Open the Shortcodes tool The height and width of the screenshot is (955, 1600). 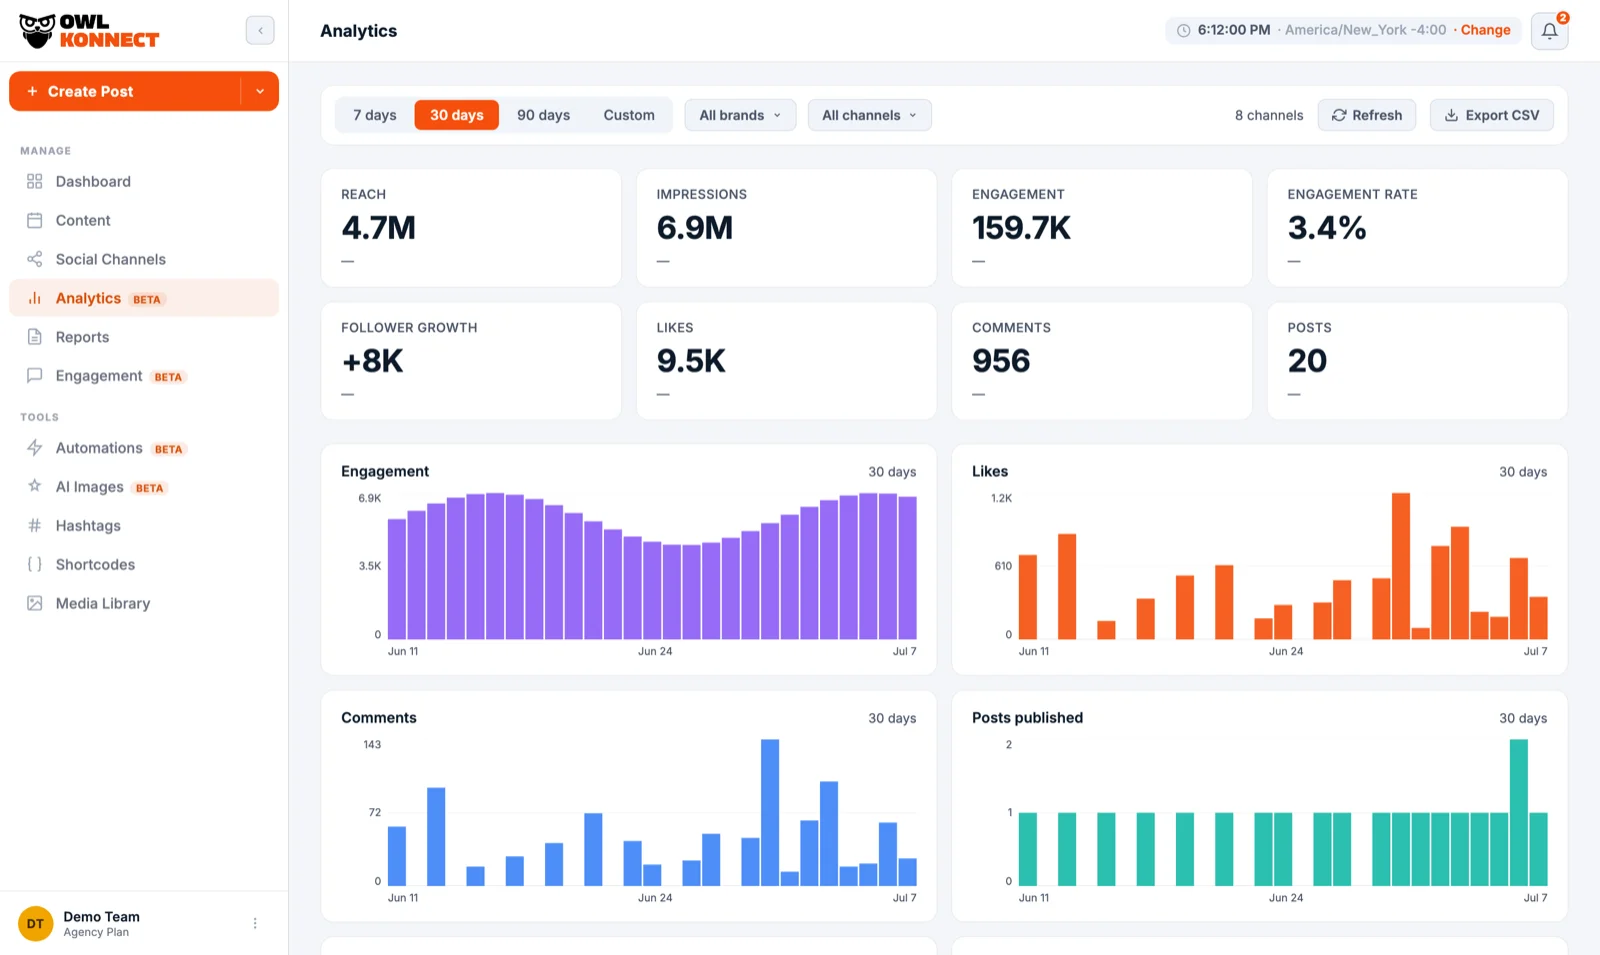click(144, 564)
